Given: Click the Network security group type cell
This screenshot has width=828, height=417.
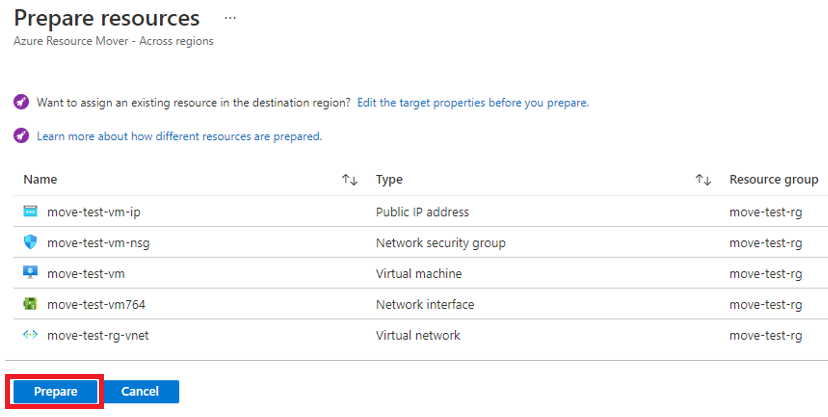Looking at the screenshot, I should (x=440, y=243).
